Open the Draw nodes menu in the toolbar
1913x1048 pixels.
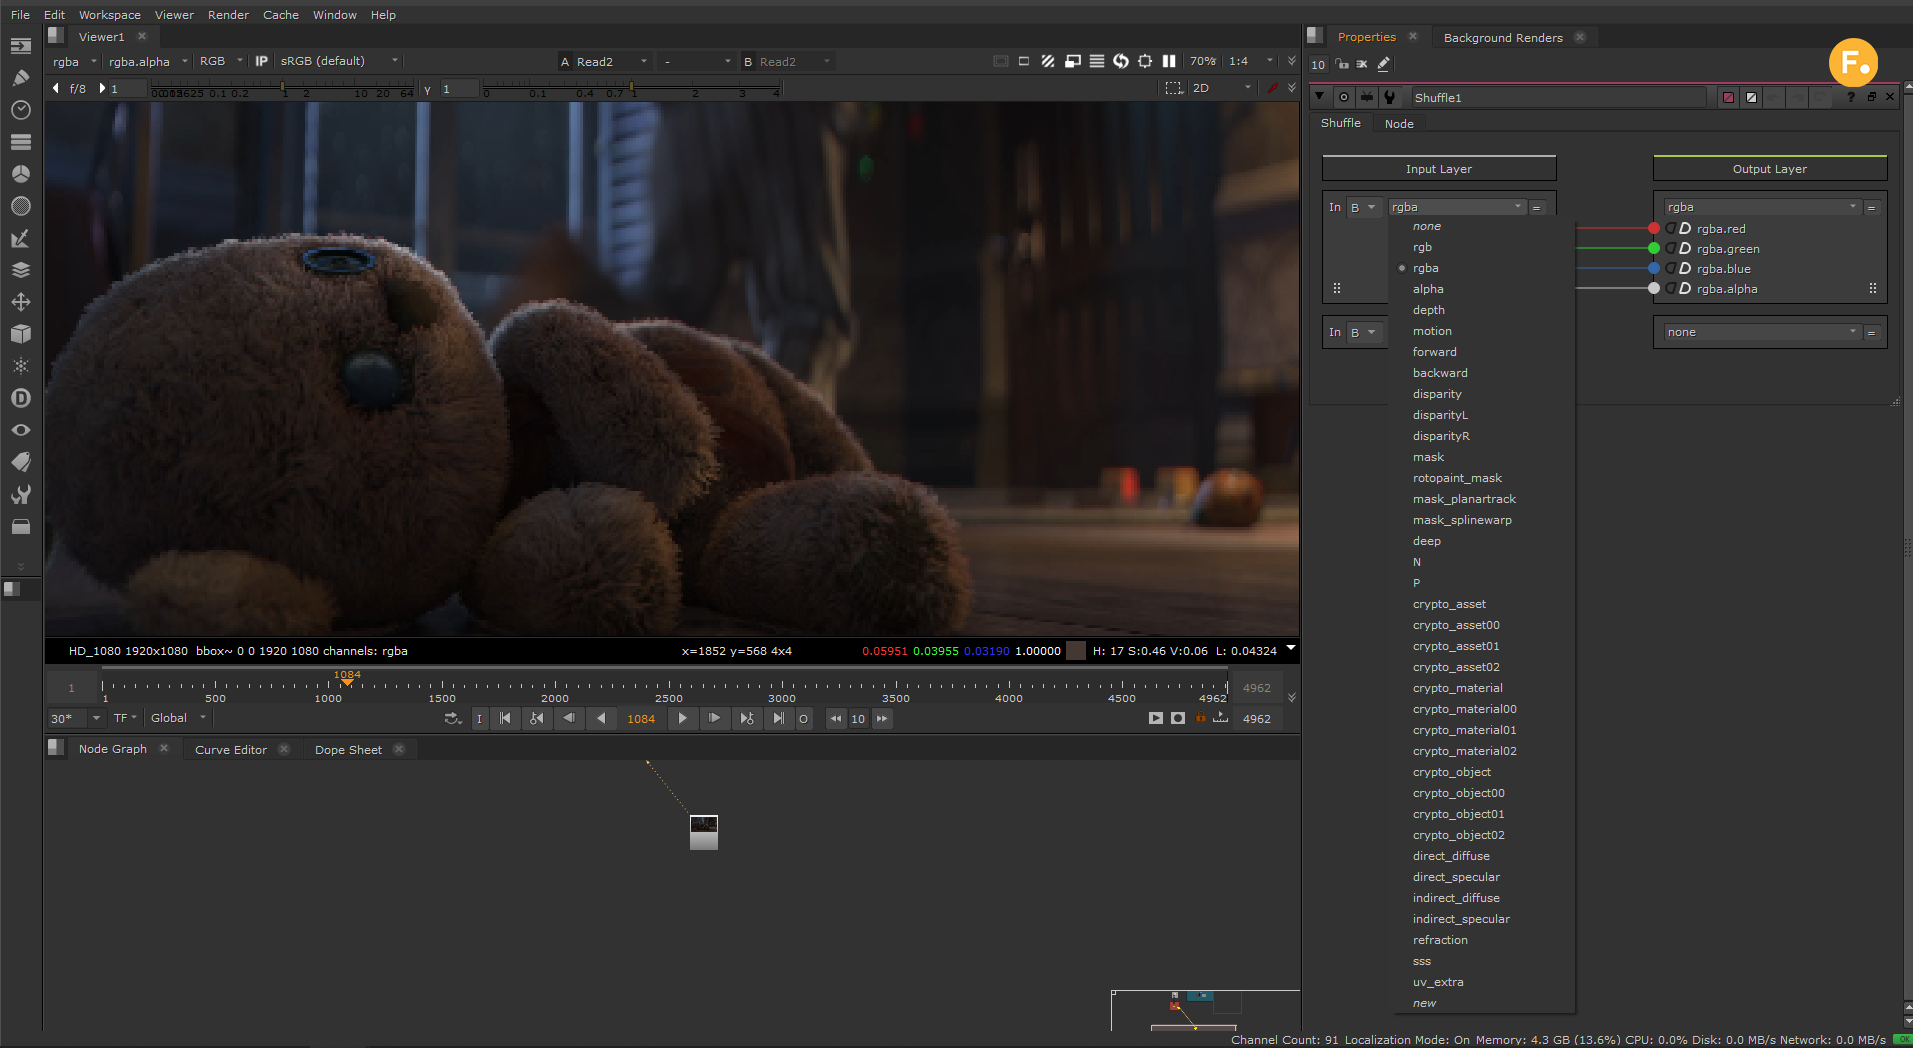click(20, 78)
